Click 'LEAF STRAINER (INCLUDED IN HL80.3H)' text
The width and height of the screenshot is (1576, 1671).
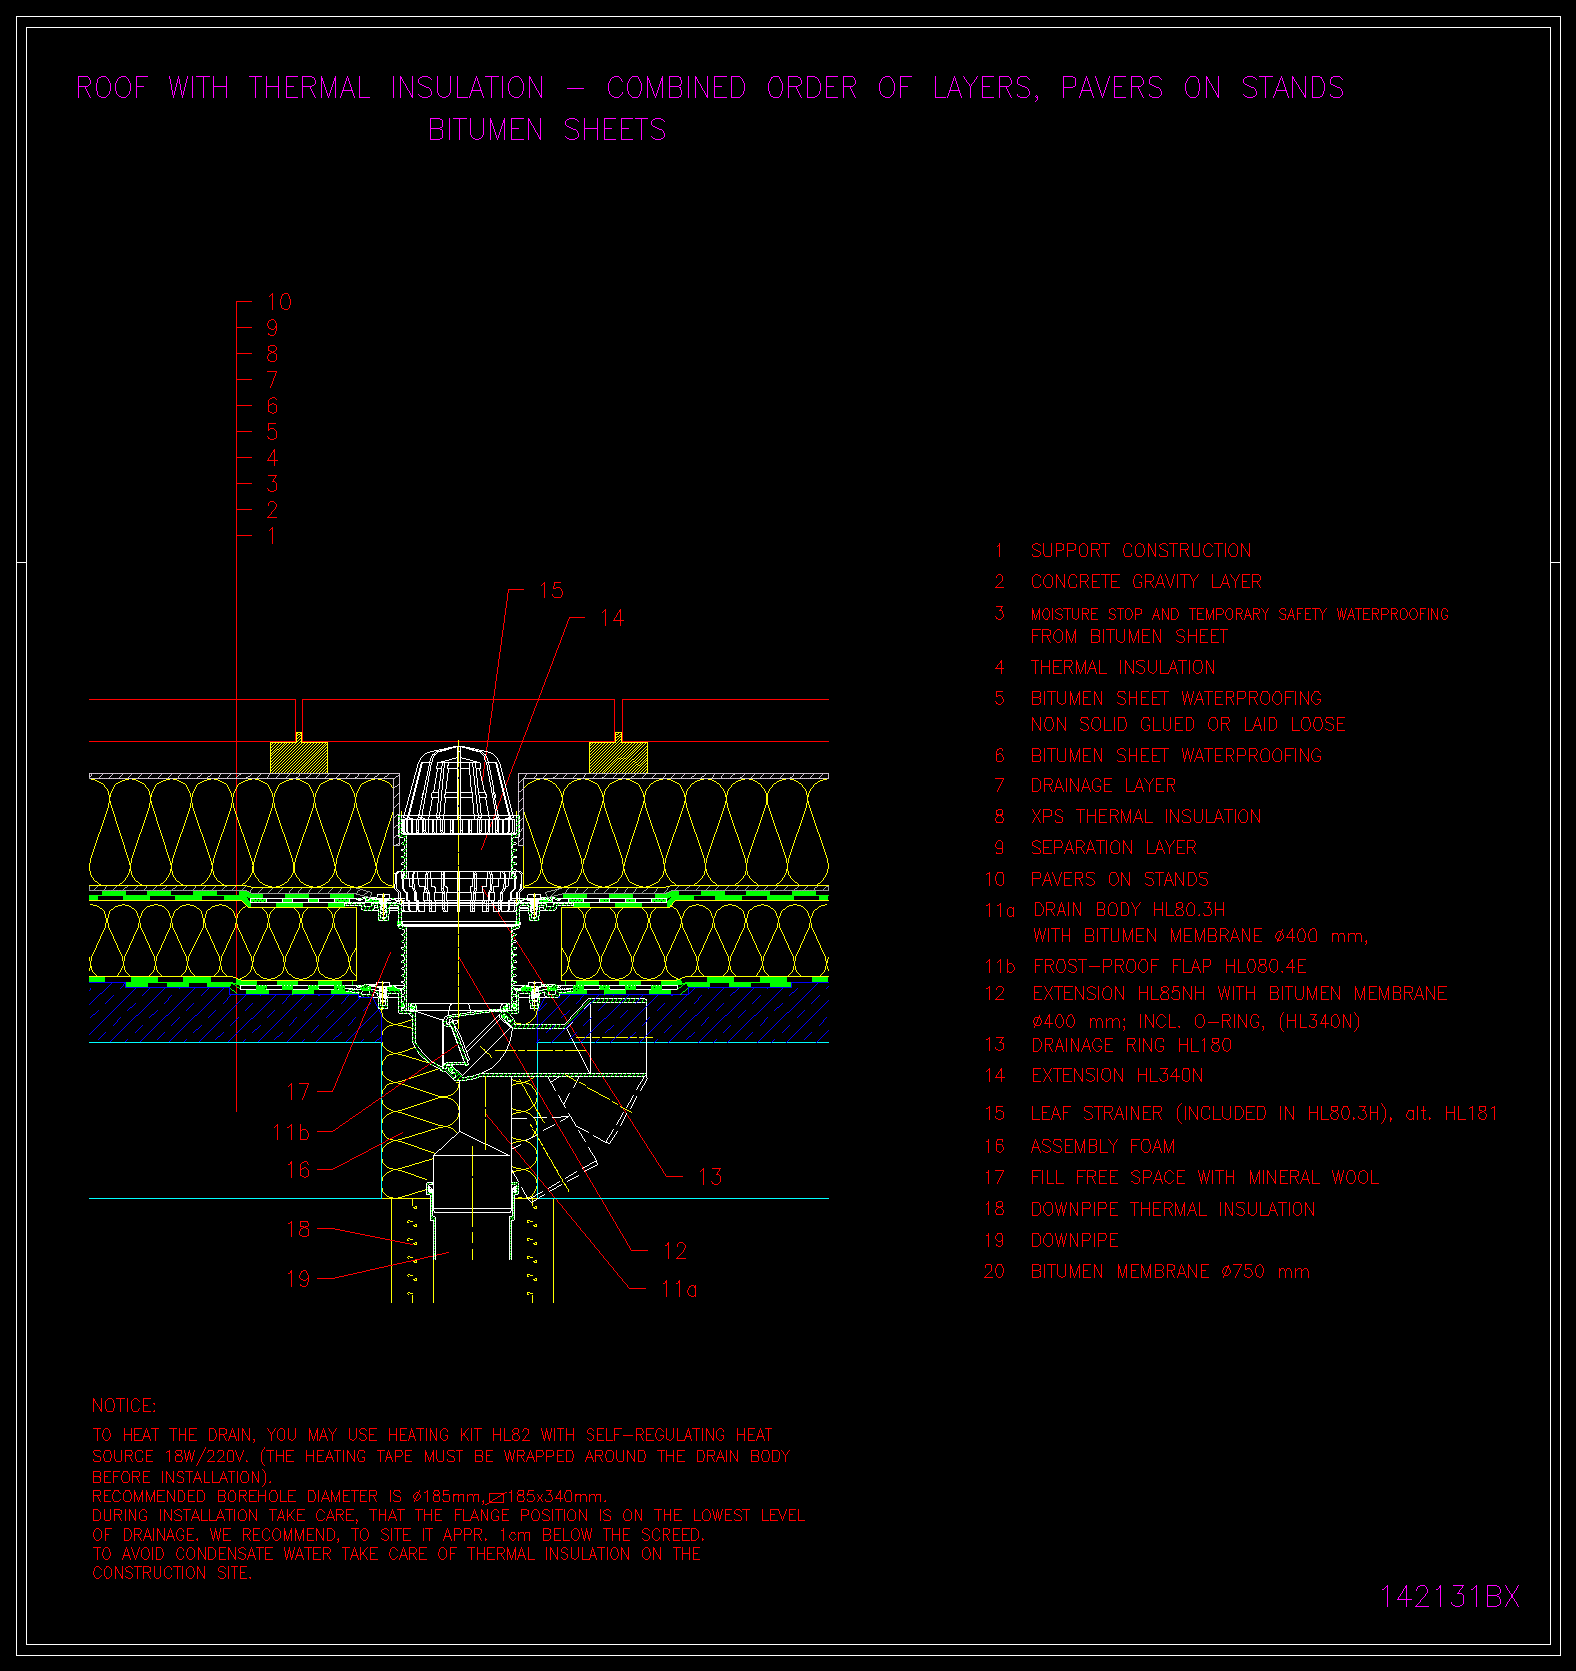[1211, 1114]
